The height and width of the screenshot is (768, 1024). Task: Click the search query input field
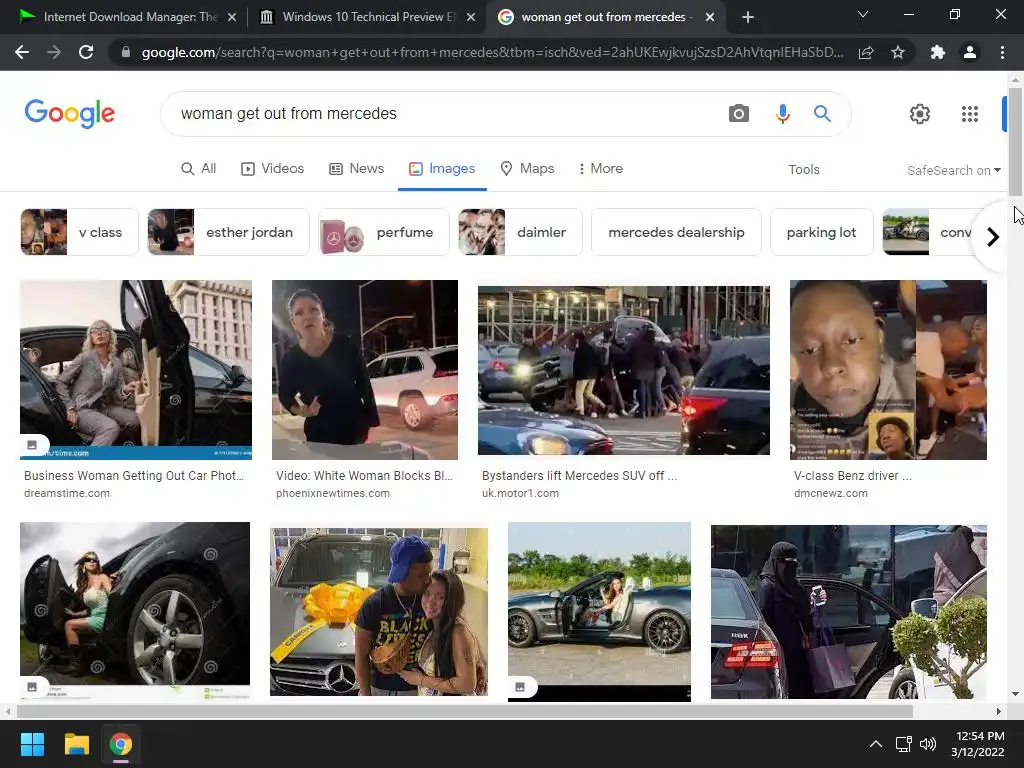444,114
